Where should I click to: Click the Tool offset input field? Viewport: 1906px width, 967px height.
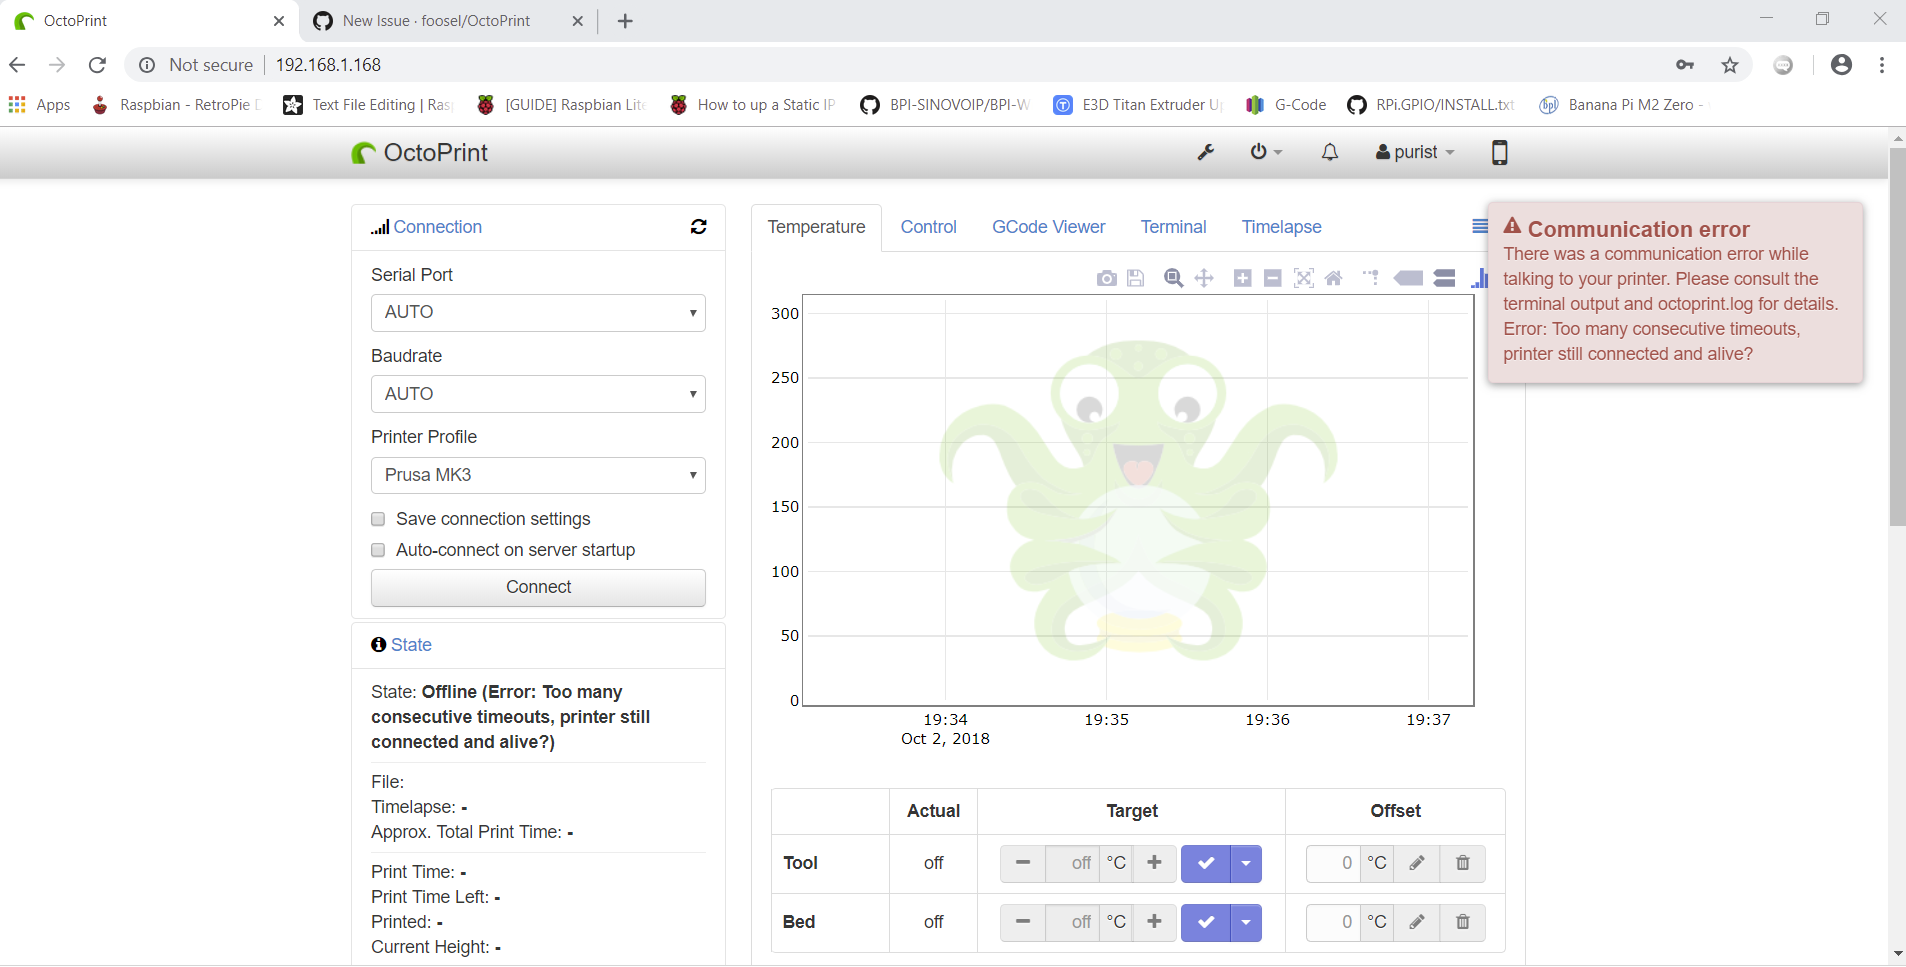[1334, 863]
